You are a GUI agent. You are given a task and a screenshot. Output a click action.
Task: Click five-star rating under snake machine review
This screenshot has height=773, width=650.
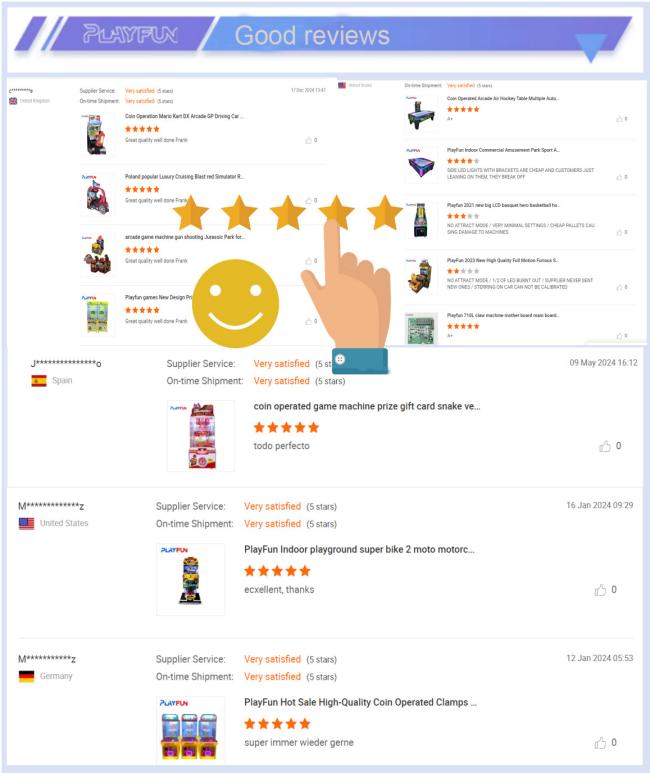click(286, 427)
